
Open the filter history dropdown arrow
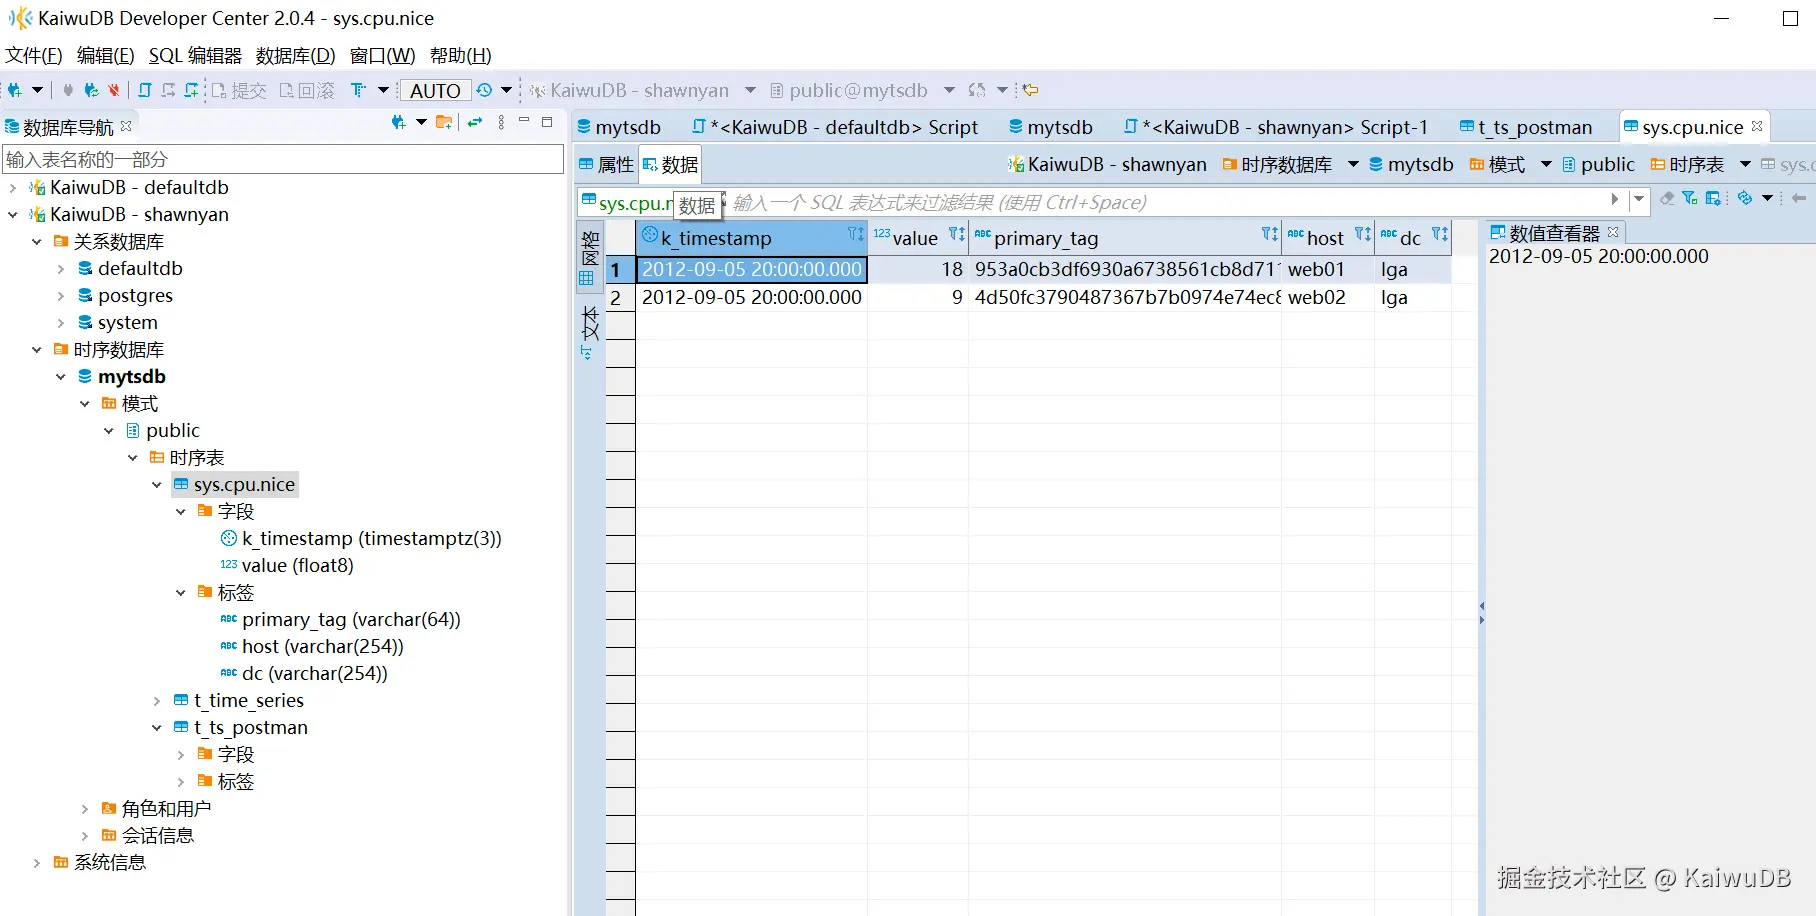pos(1639,199)
